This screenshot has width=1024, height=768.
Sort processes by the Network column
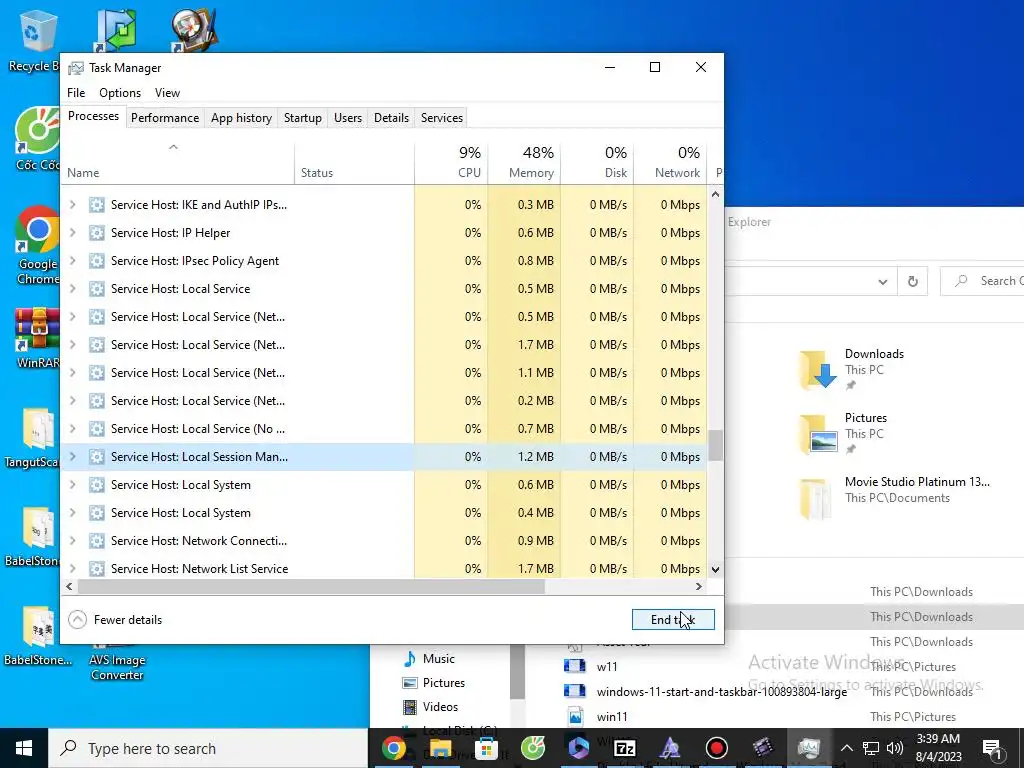[x=670, y=162]
